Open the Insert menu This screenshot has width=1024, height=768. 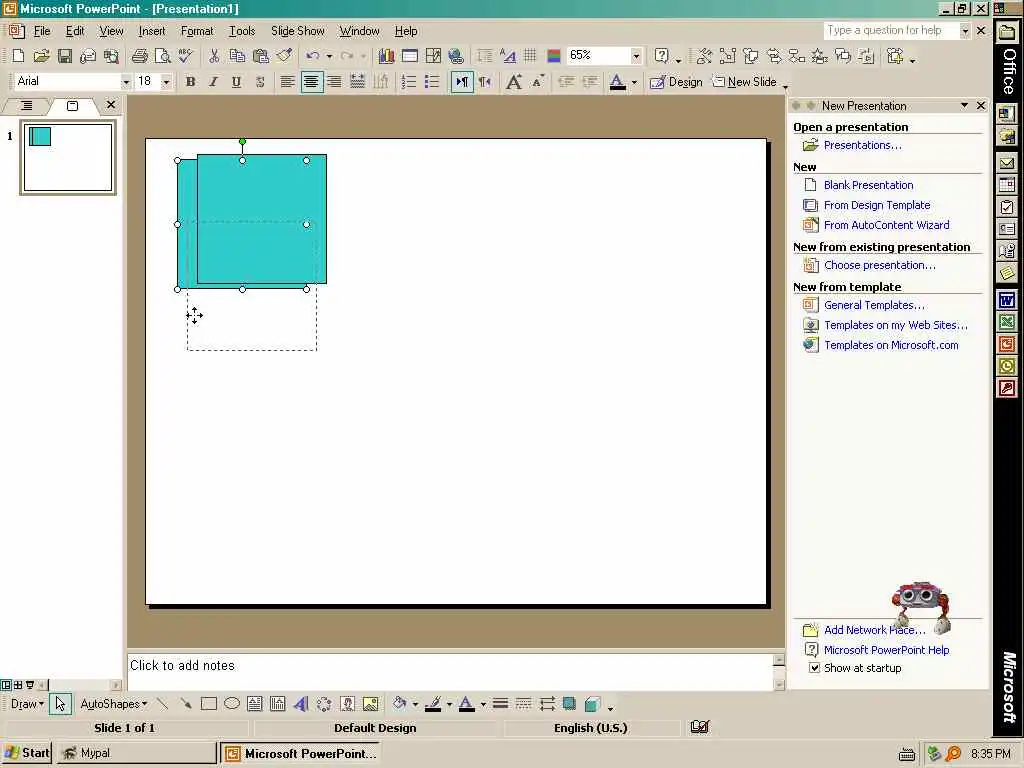[x=152, y=31]
